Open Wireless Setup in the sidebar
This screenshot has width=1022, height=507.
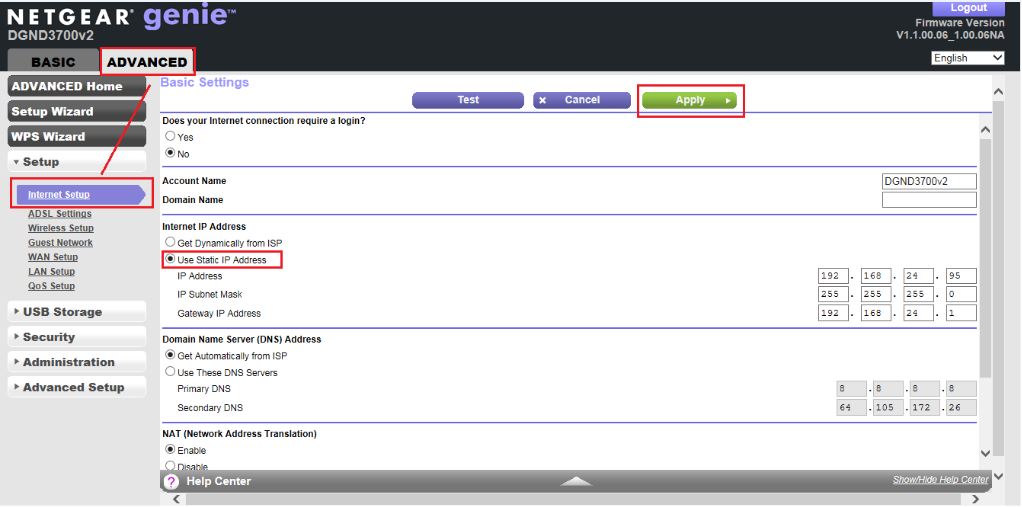click(x=60, y=228)
